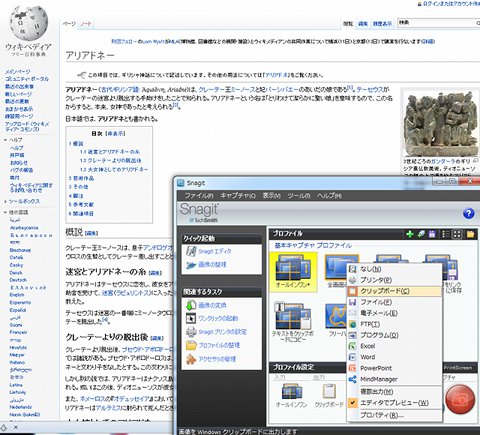This screenshot has width=480, height=435.
Task: Open the English language link
Action: [x=17, y=295]
